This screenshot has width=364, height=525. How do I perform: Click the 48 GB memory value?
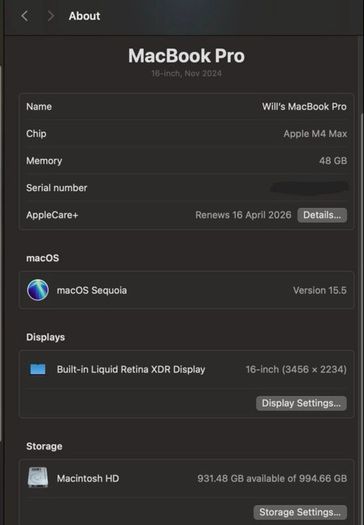click(333, 161)
